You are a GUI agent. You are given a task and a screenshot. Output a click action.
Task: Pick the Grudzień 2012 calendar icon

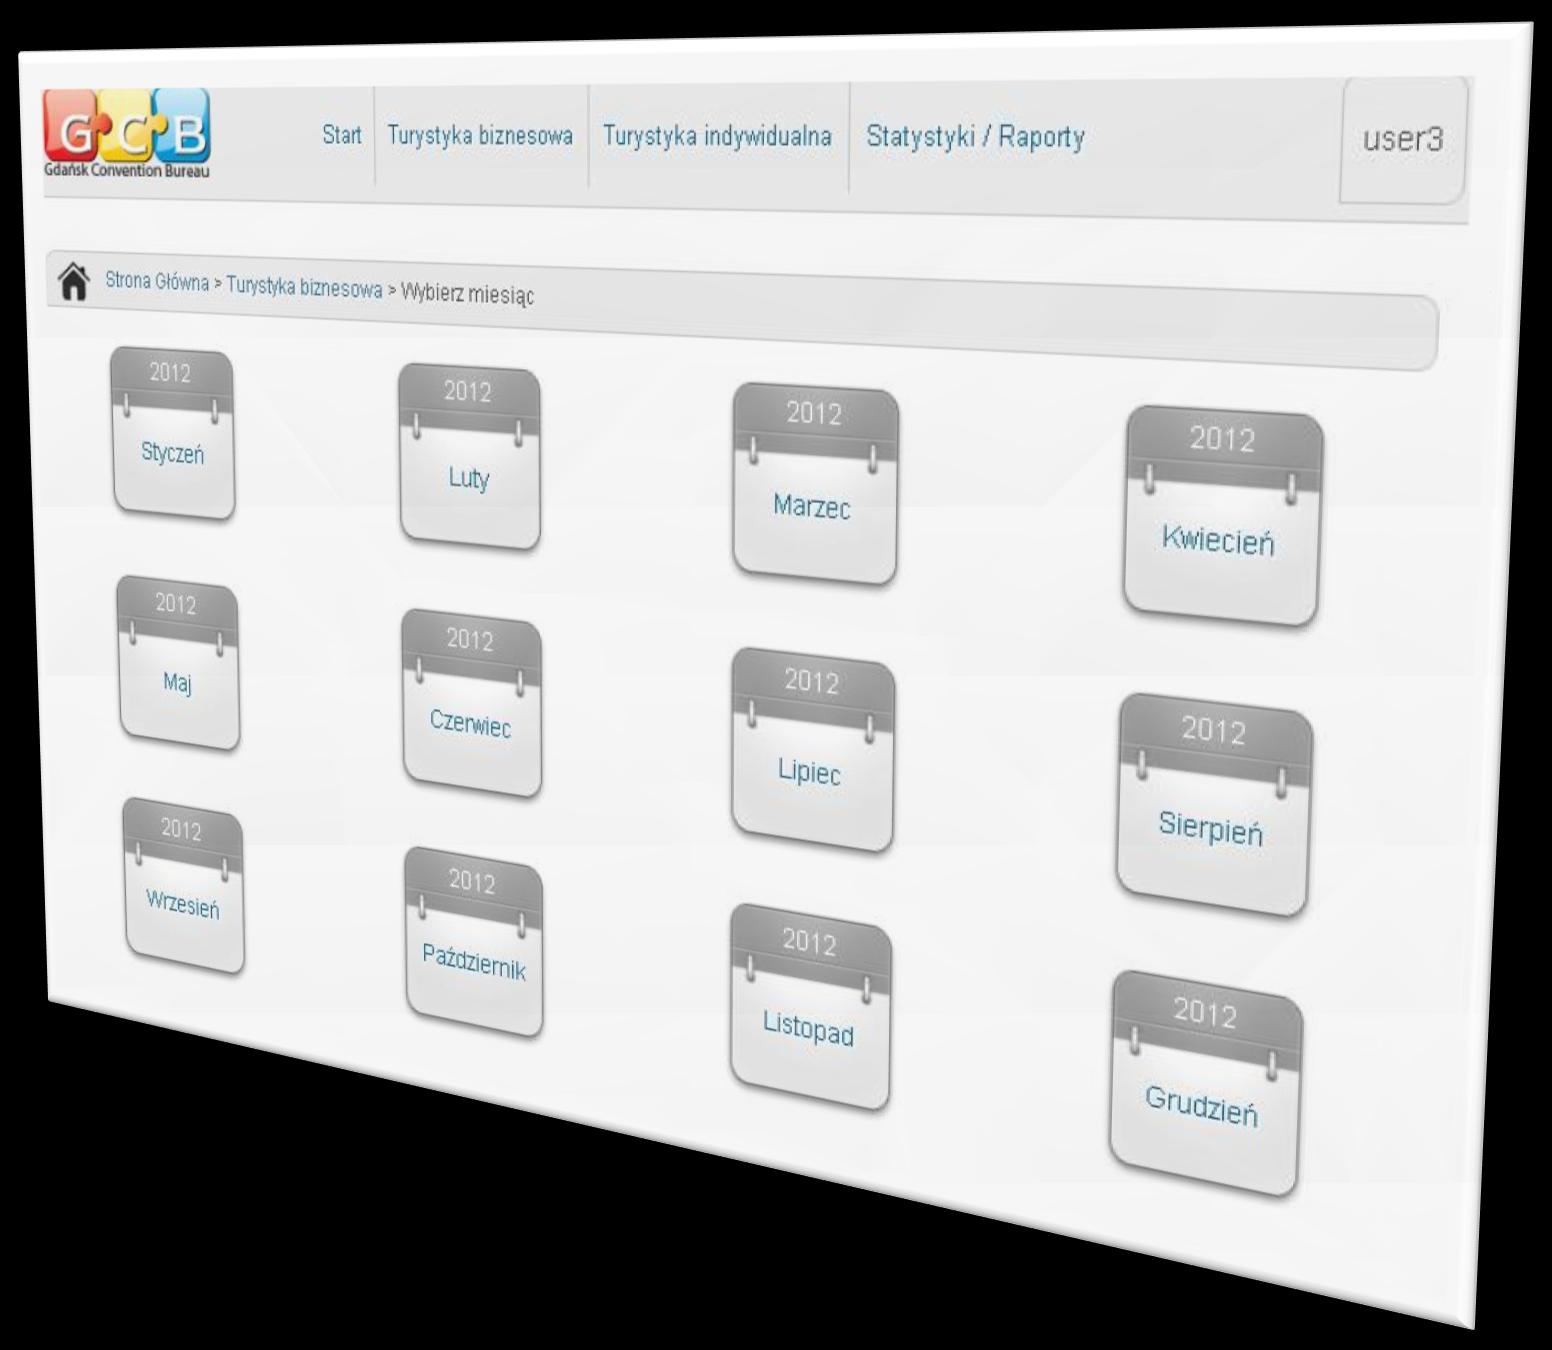pos(1206,1083)
